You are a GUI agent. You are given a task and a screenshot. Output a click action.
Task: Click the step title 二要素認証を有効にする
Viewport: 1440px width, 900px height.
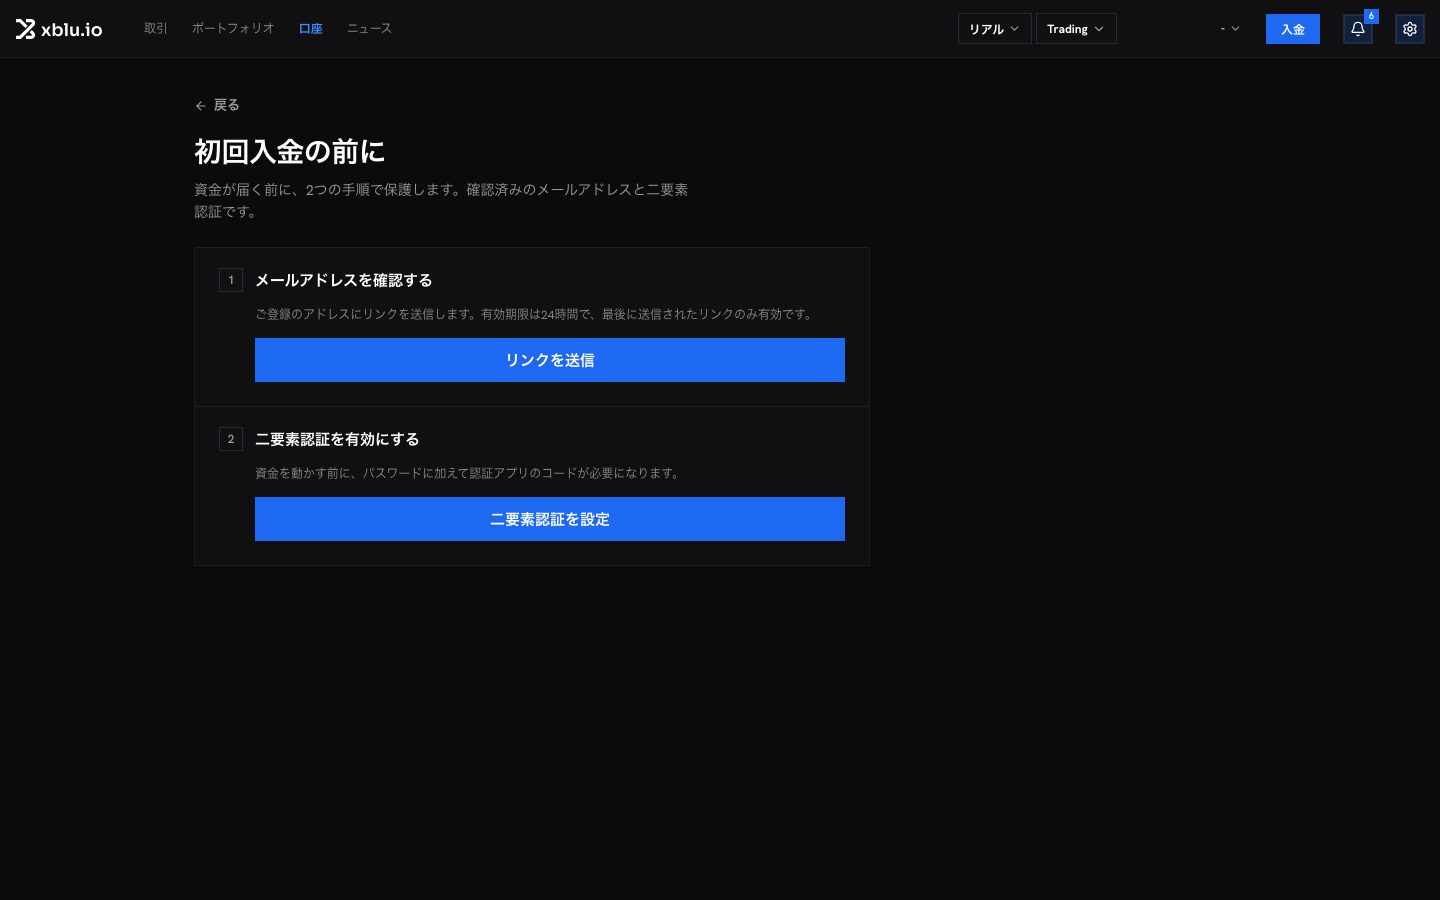point(337,439)
